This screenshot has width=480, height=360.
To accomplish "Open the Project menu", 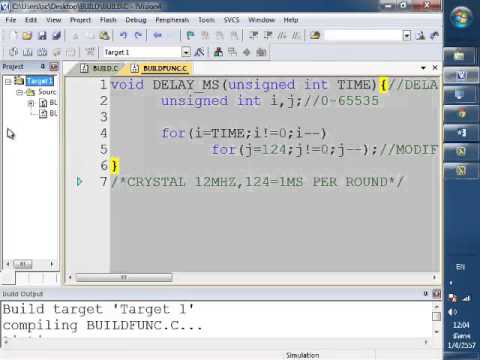I will coord(80,20).
